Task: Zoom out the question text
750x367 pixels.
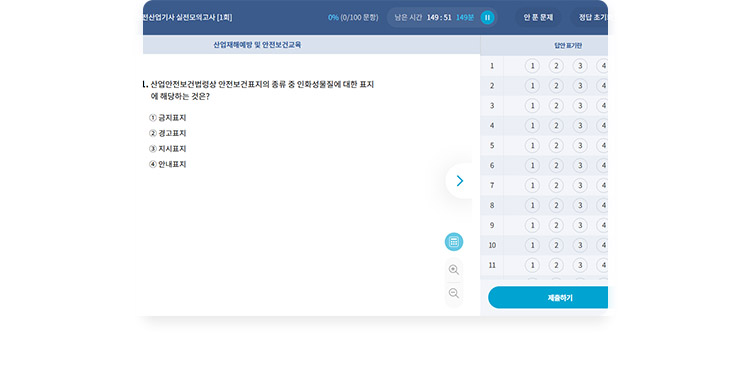Action: pos(454,293)
